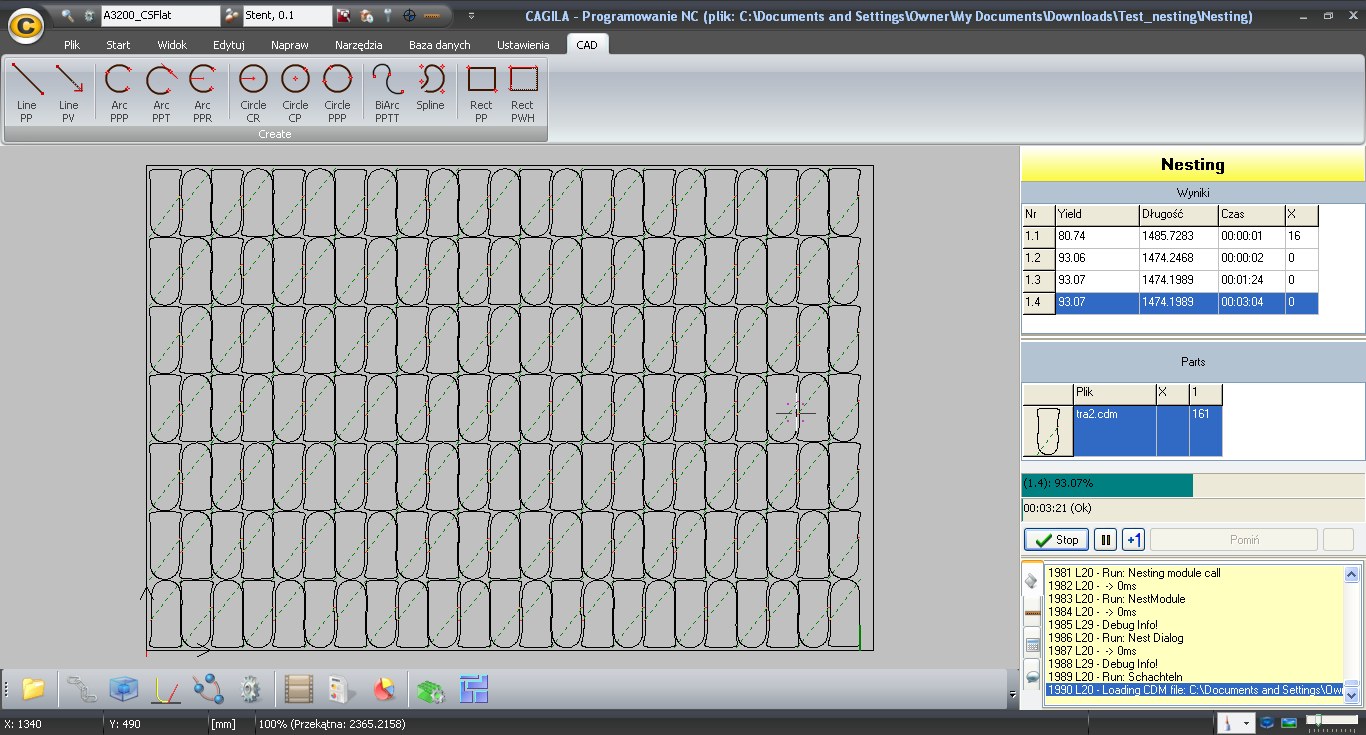Click the Długość column header

point(1178,215)
